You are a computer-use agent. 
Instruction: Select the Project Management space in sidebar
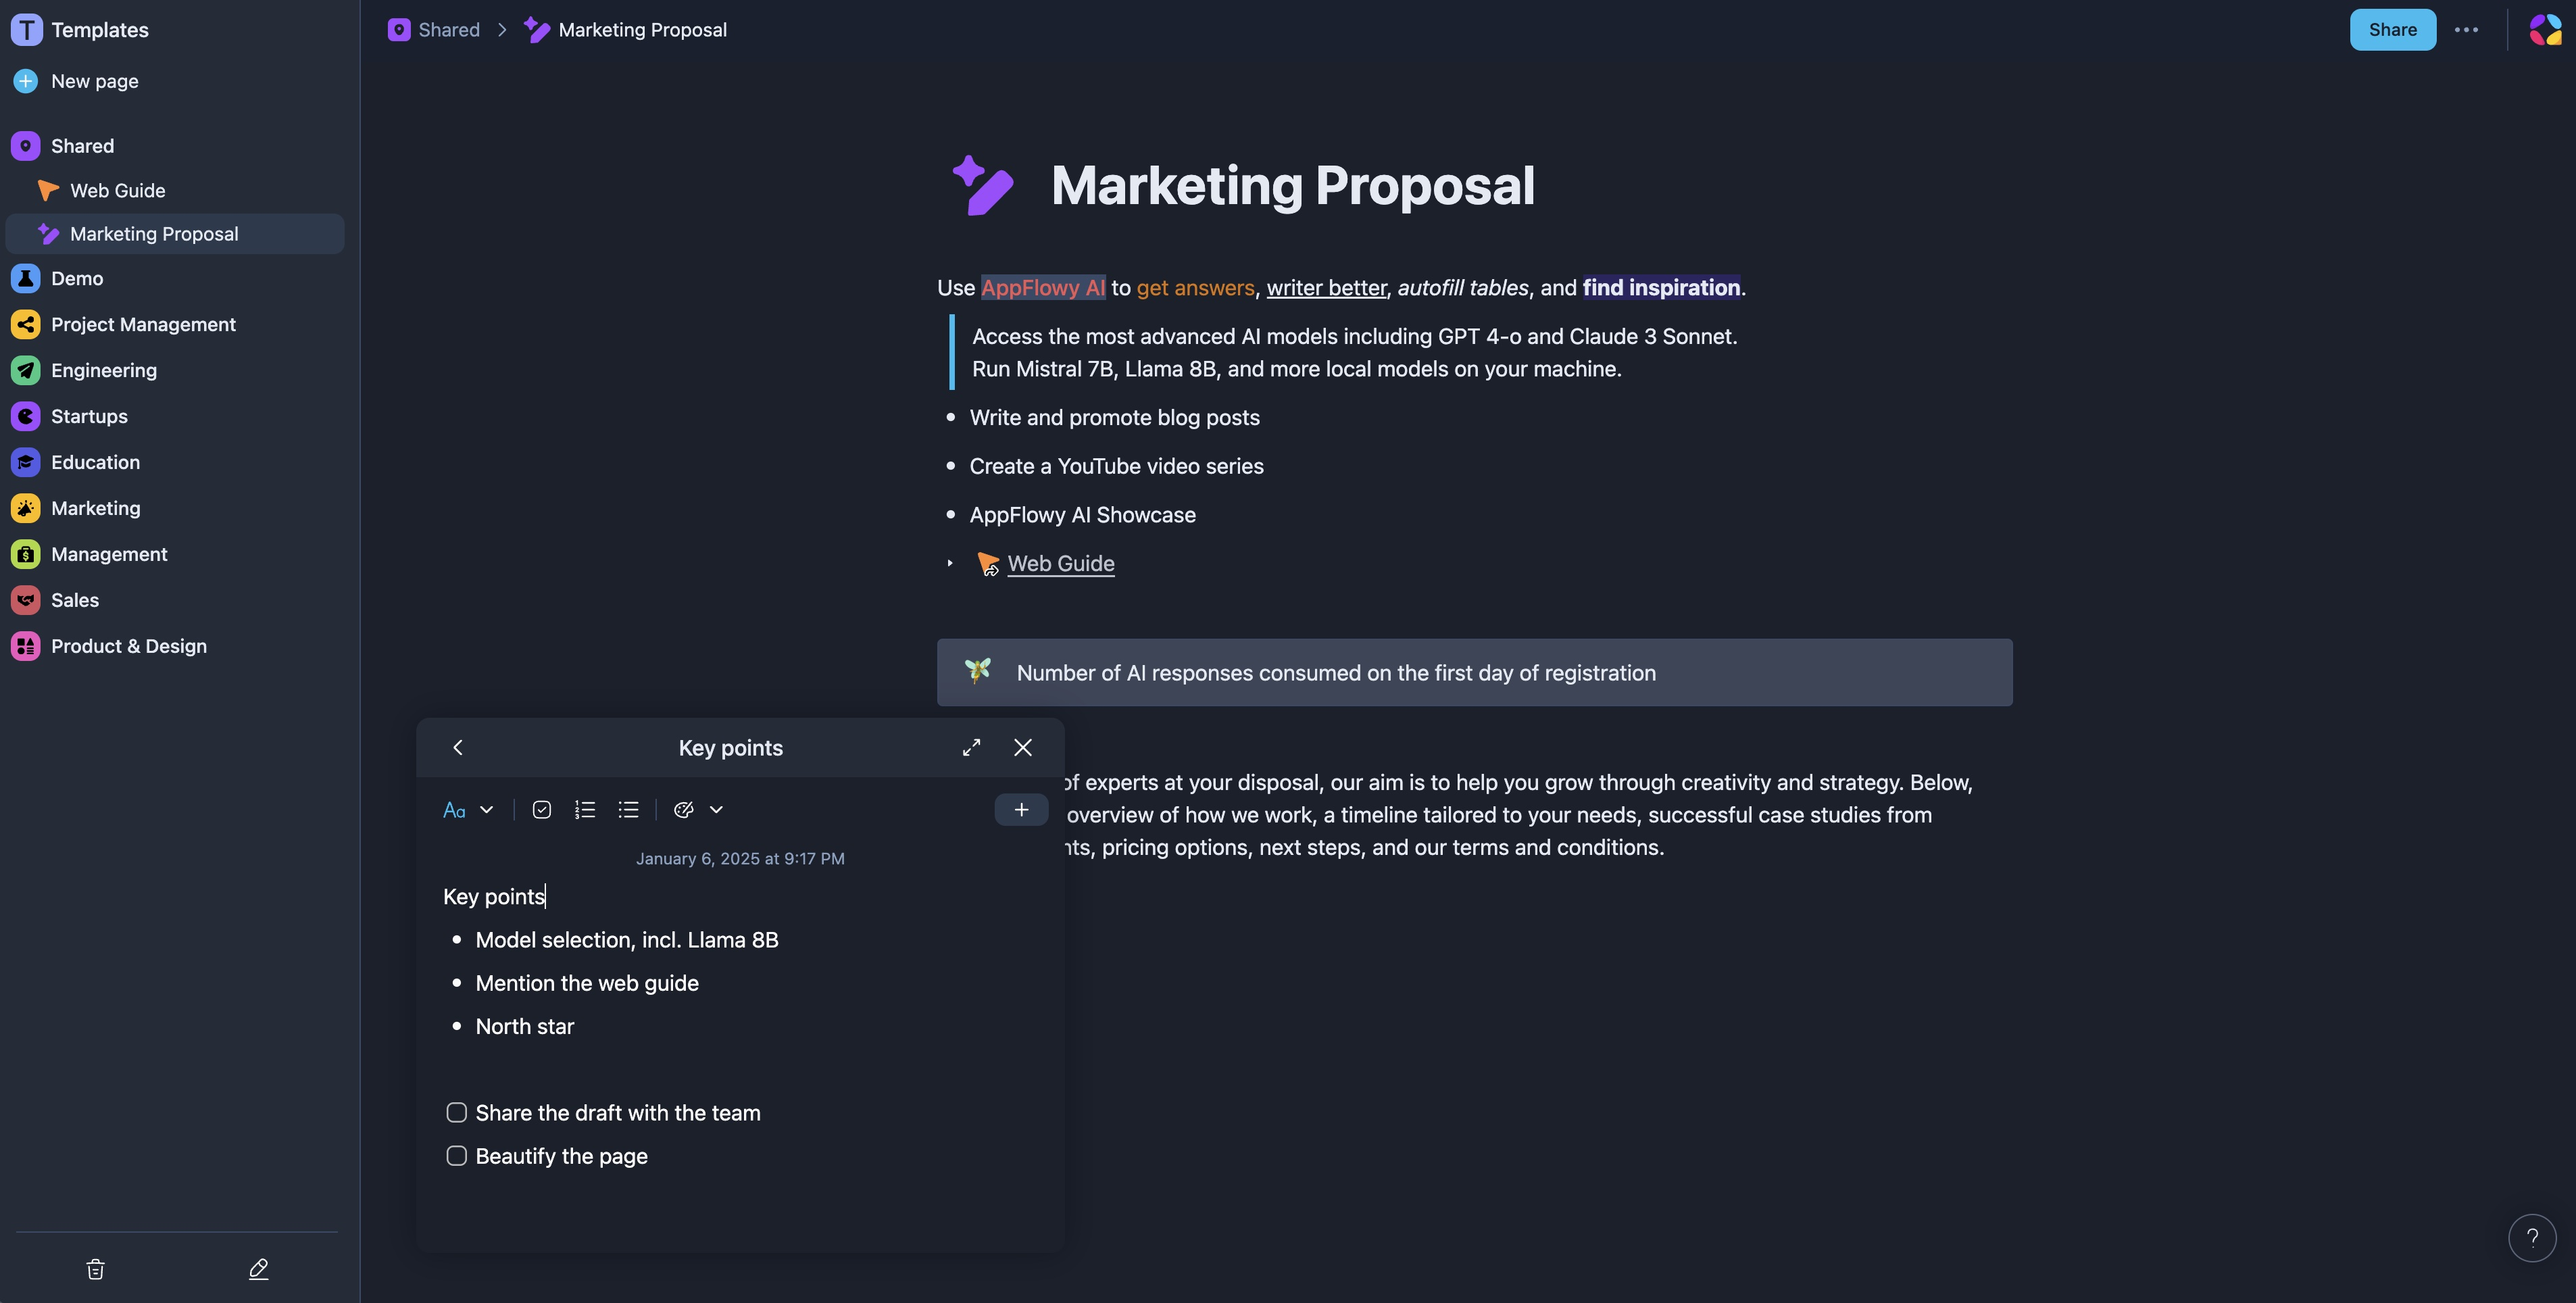(x=143, y=324)
